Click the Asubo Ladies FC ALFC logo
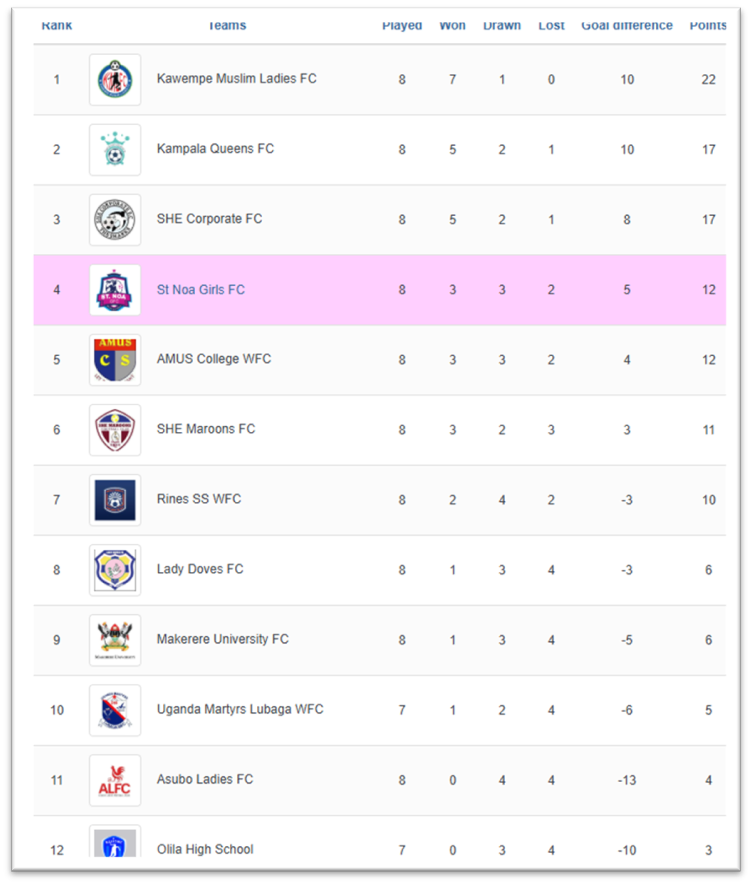 coord(115,780)
